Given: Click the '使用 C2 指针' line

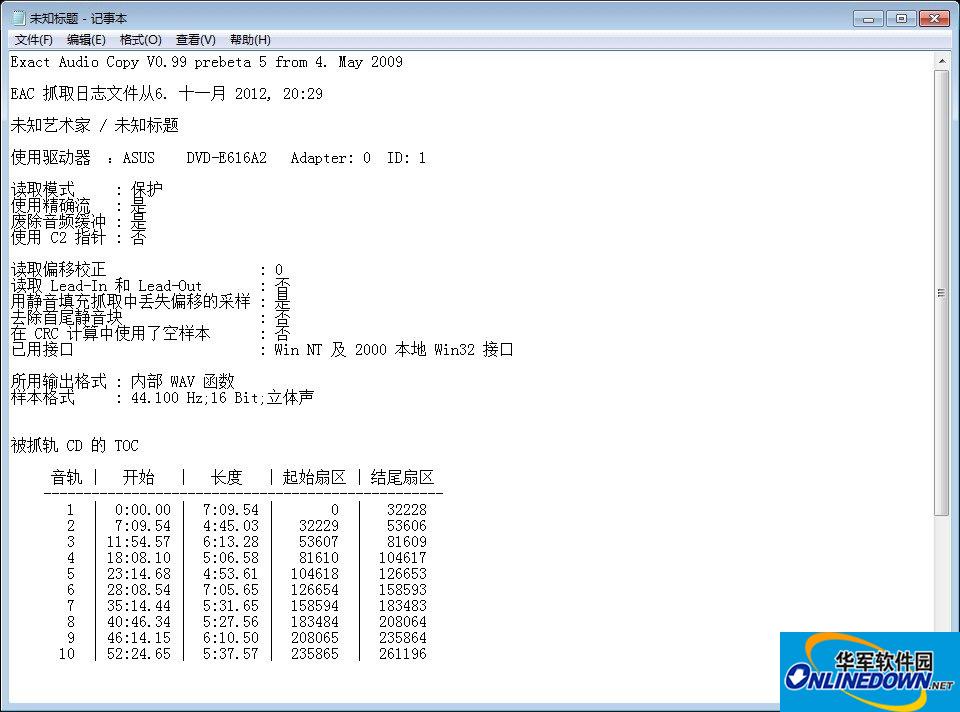Looking at the screenshot, I should pos(78,237).
